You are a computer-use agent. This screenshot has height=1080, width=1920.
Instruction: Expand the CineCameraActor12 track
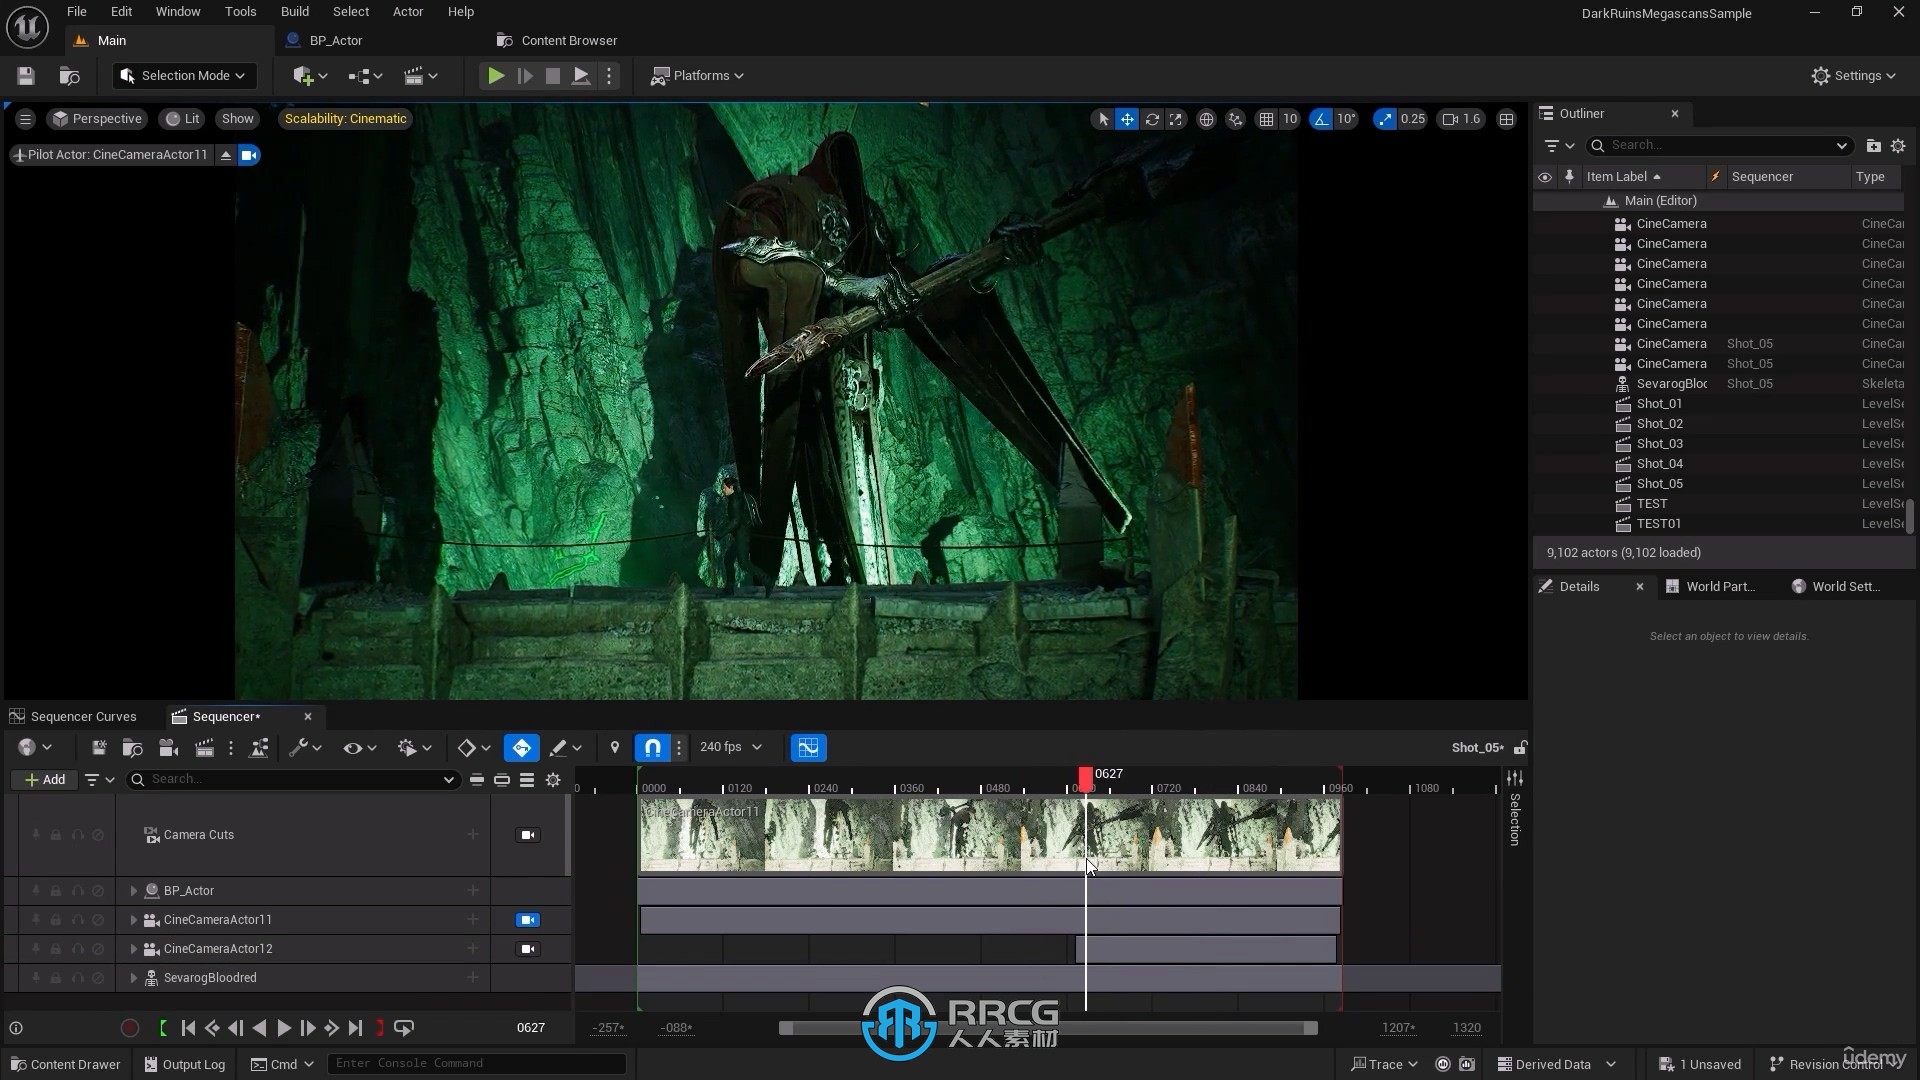click(x=134, y=949)
